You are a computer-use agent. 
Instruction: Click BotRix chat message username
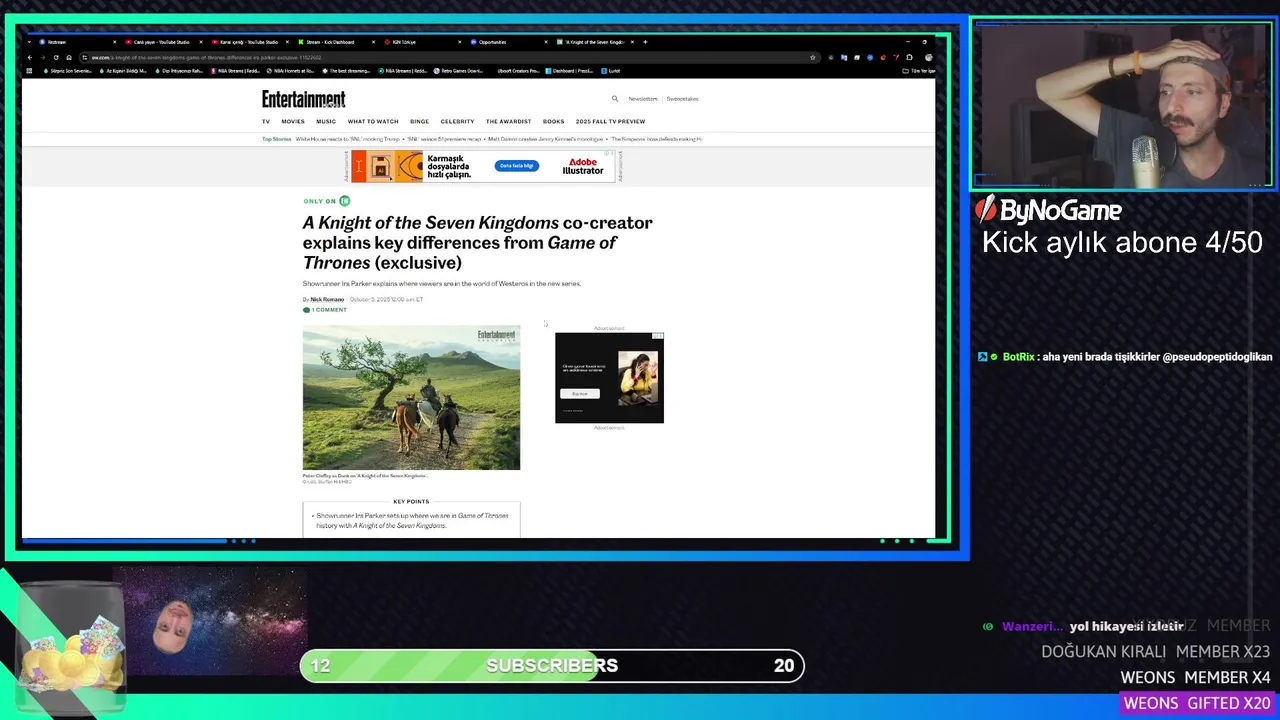(1019, 357)
